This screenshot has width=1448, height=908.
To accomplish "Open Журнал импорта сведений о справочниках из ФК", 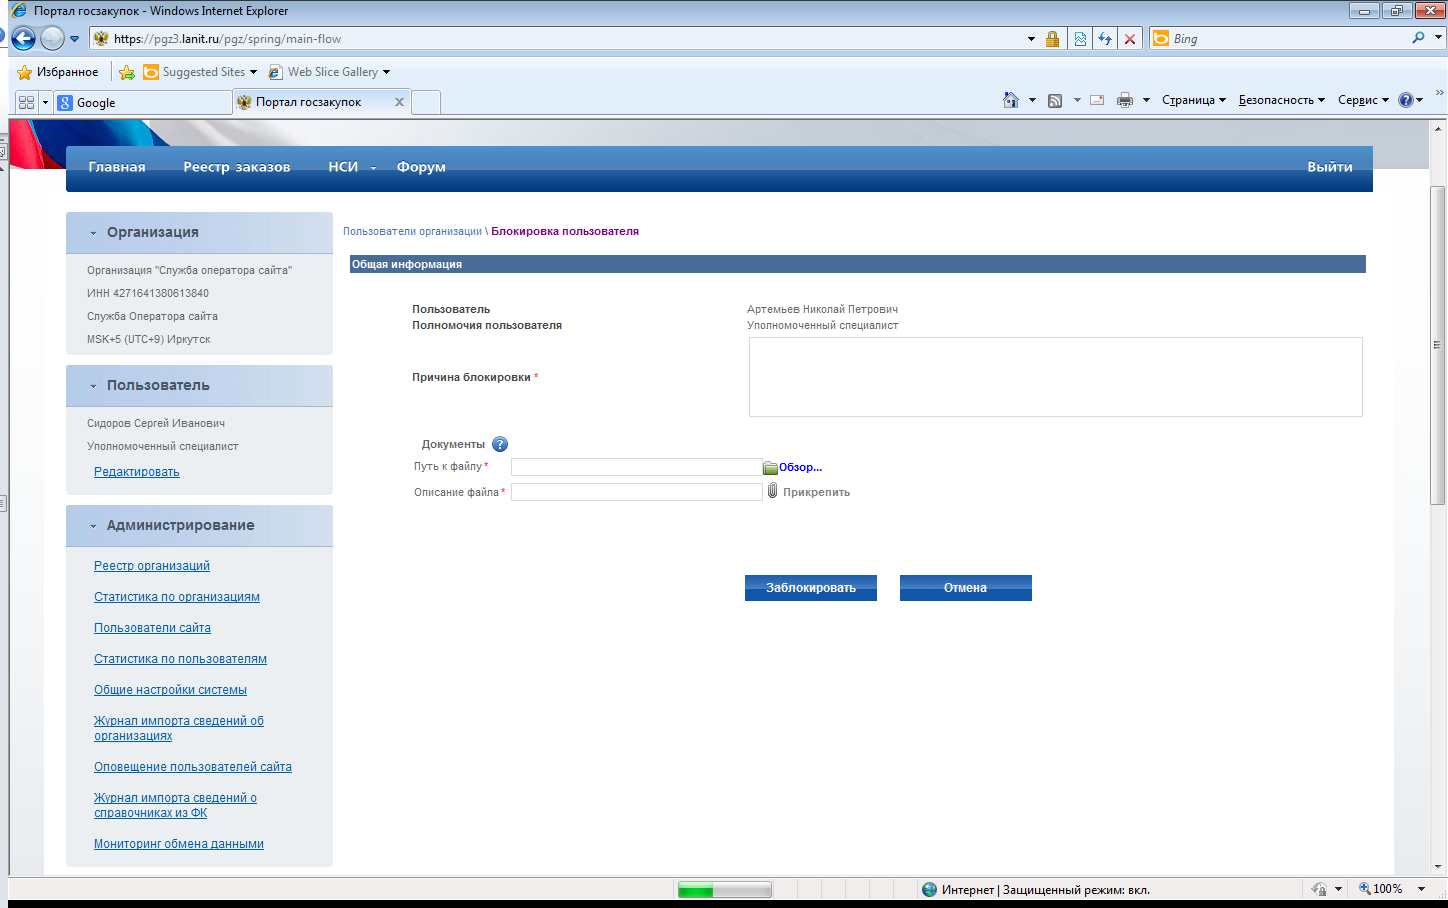I will [x=176, y=805].
